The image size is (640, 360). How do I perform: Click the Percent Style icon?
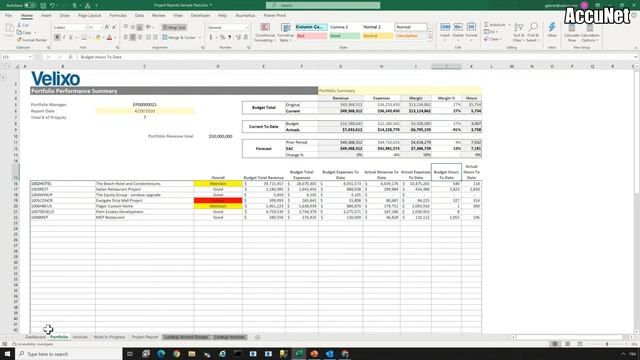[x=222, y=38]
